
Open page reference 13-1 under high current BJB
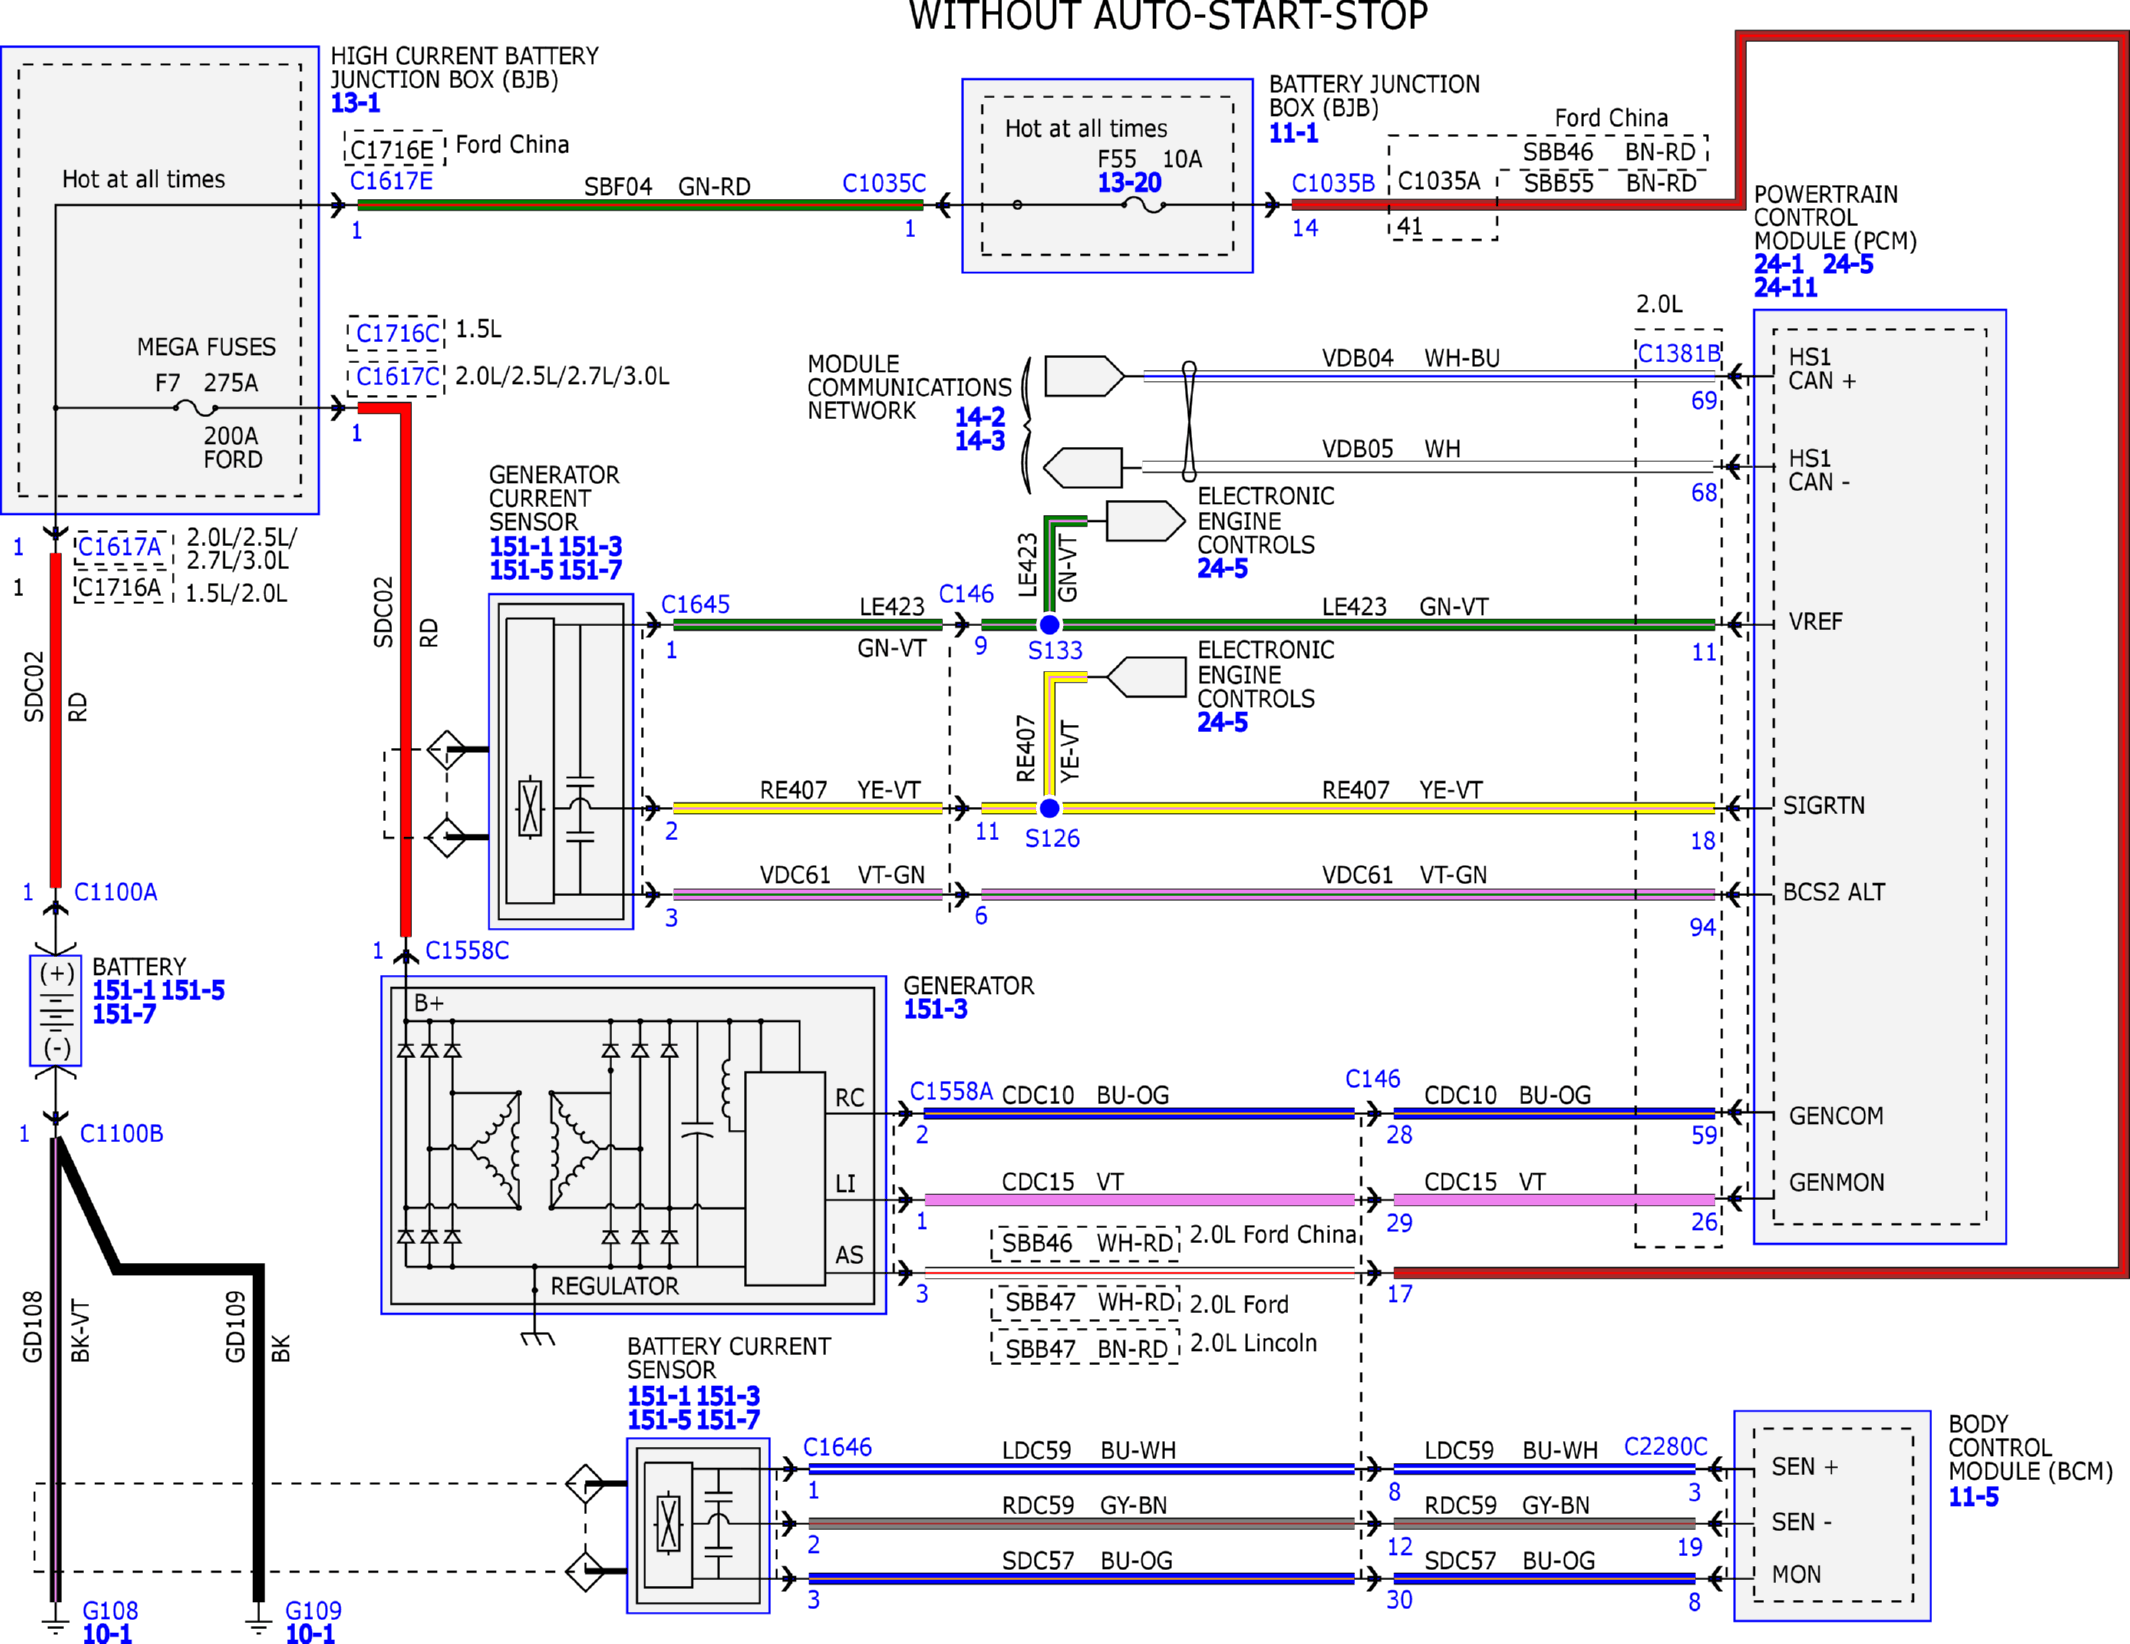tap(355, 103)
